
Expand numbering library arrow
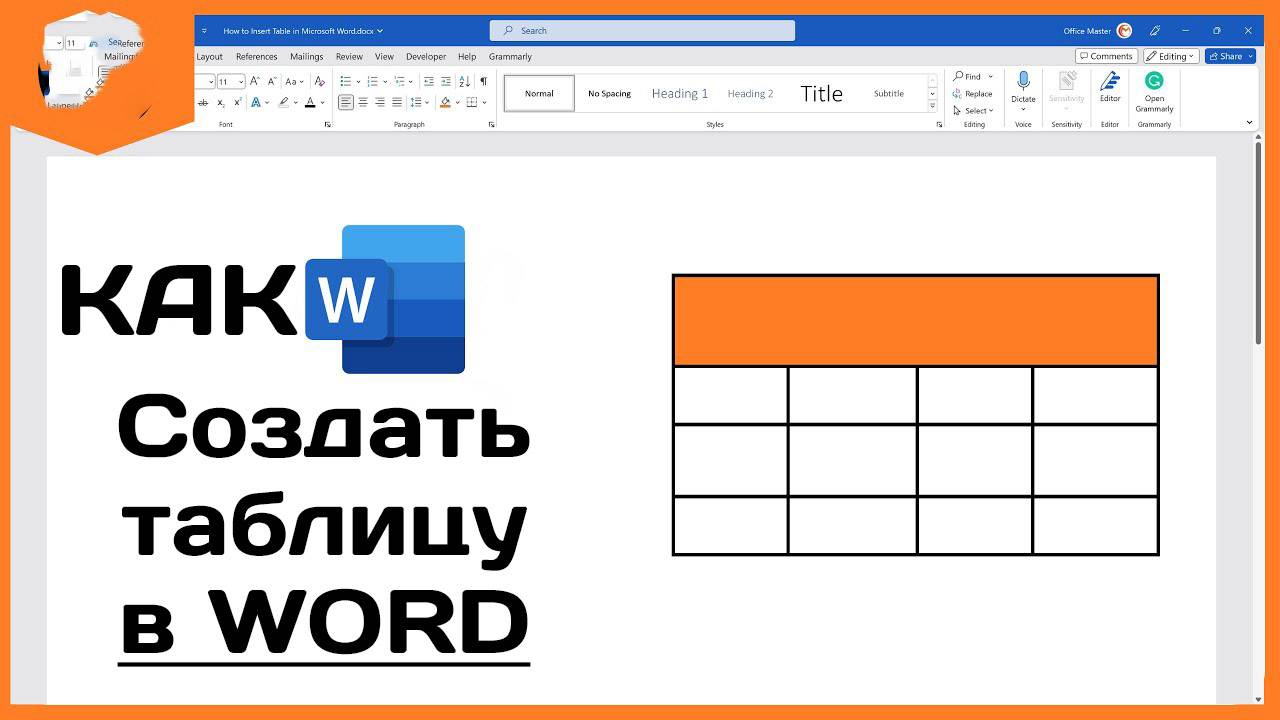pyautogui.click(x=385, y=82)
